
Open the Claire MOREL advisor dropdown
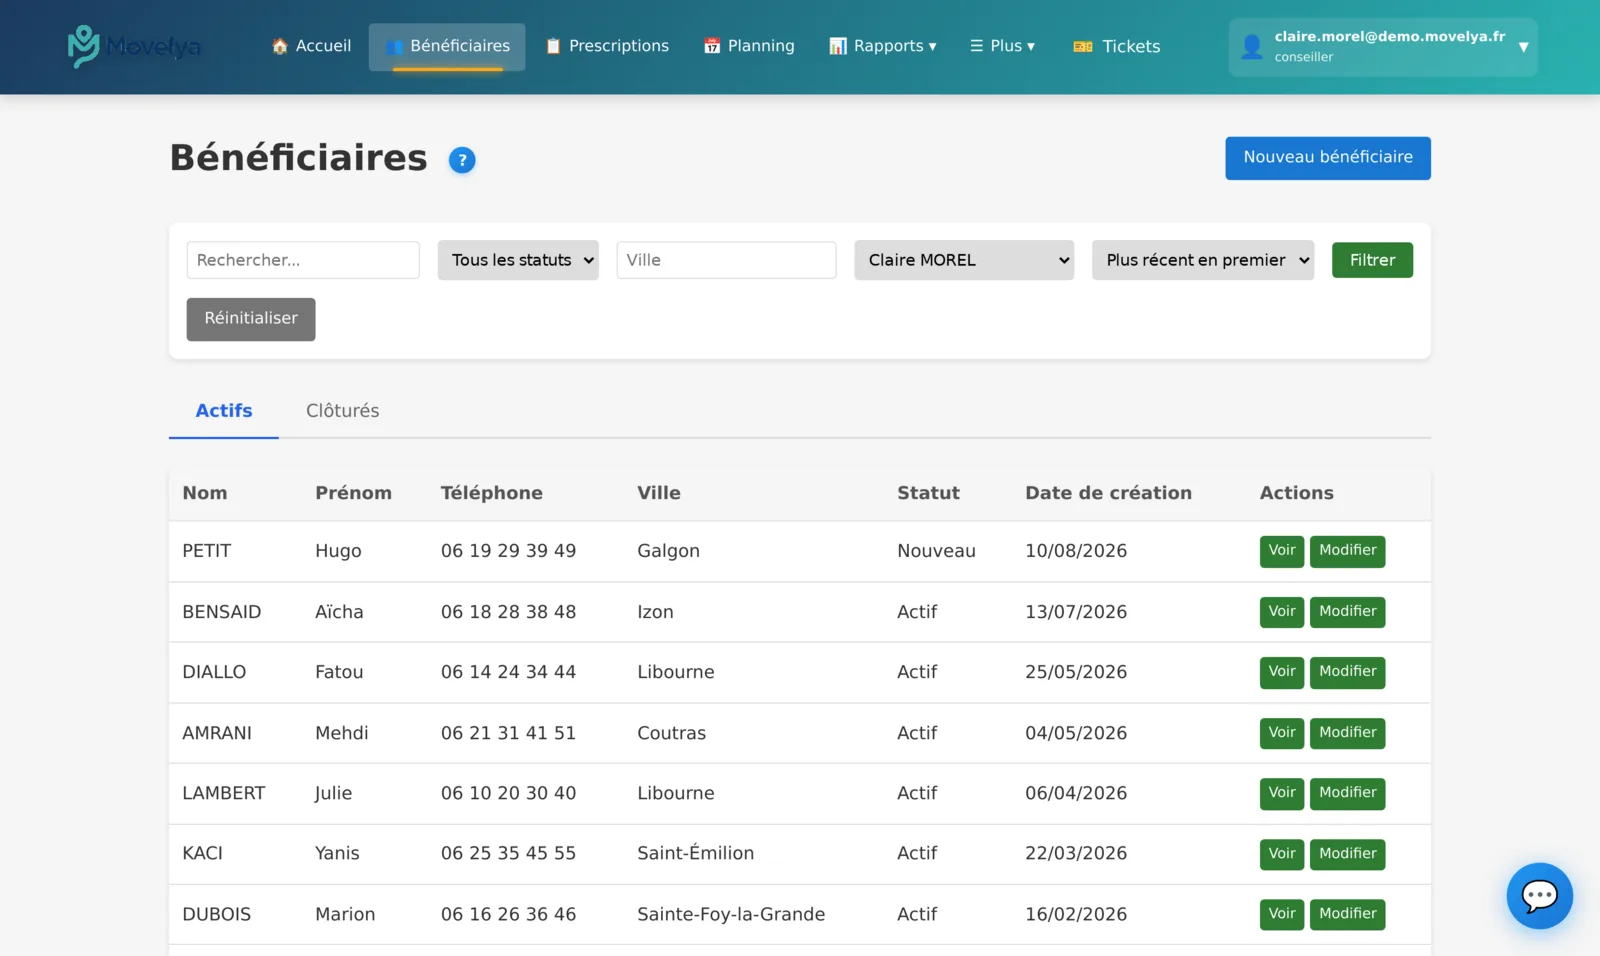click(964, 260)
